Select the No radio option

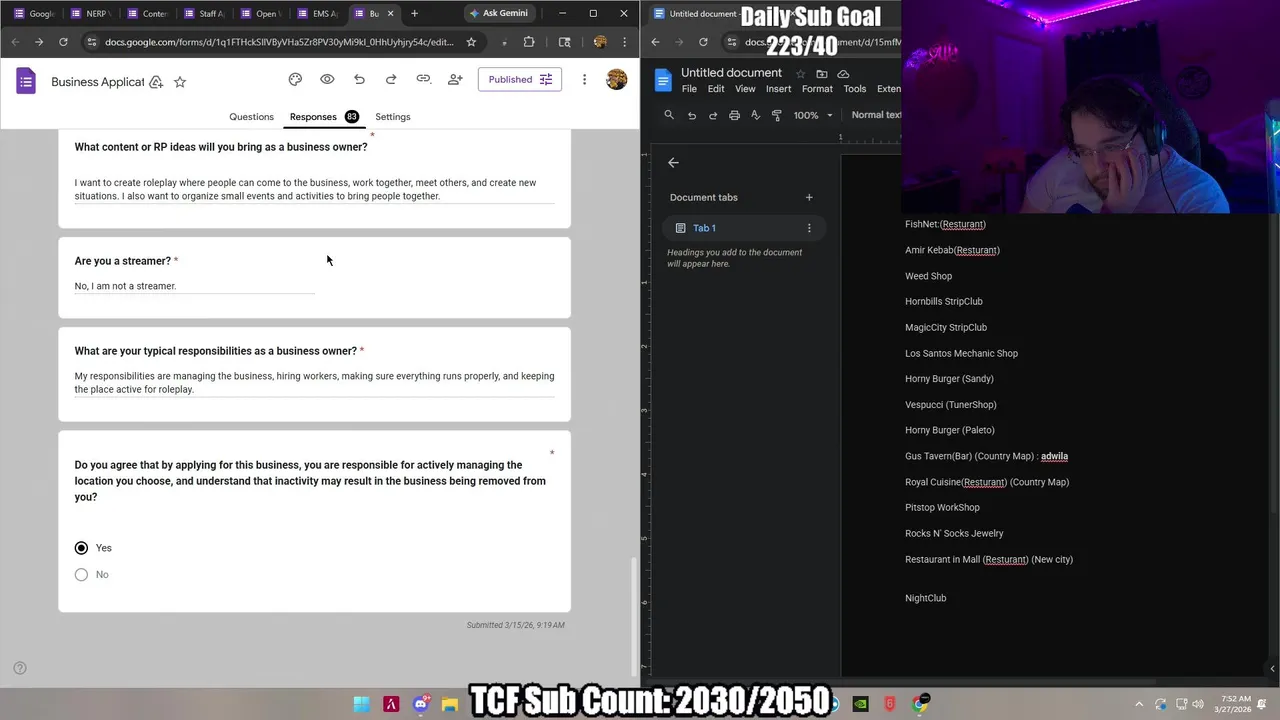[x=81, y=574]
